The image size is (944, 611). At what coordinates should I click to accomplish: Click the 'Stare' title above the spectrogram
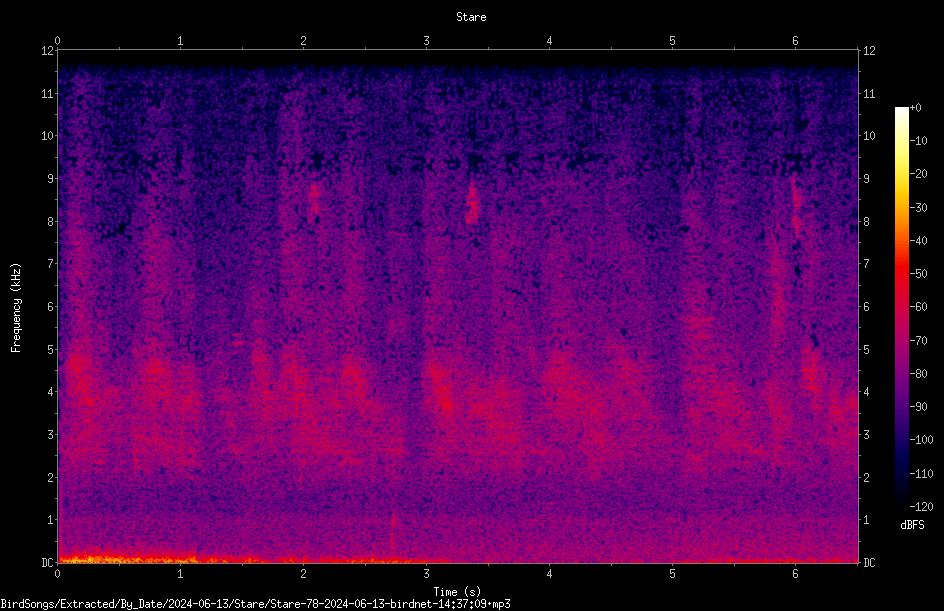coord(471,17)
